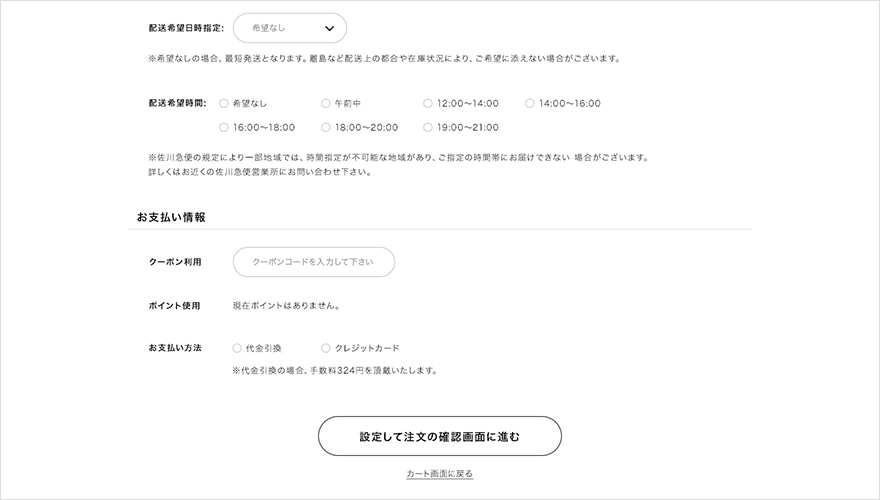Click the 配送希望時間 label
Screen dimensions: 880x500
point(177,103)
